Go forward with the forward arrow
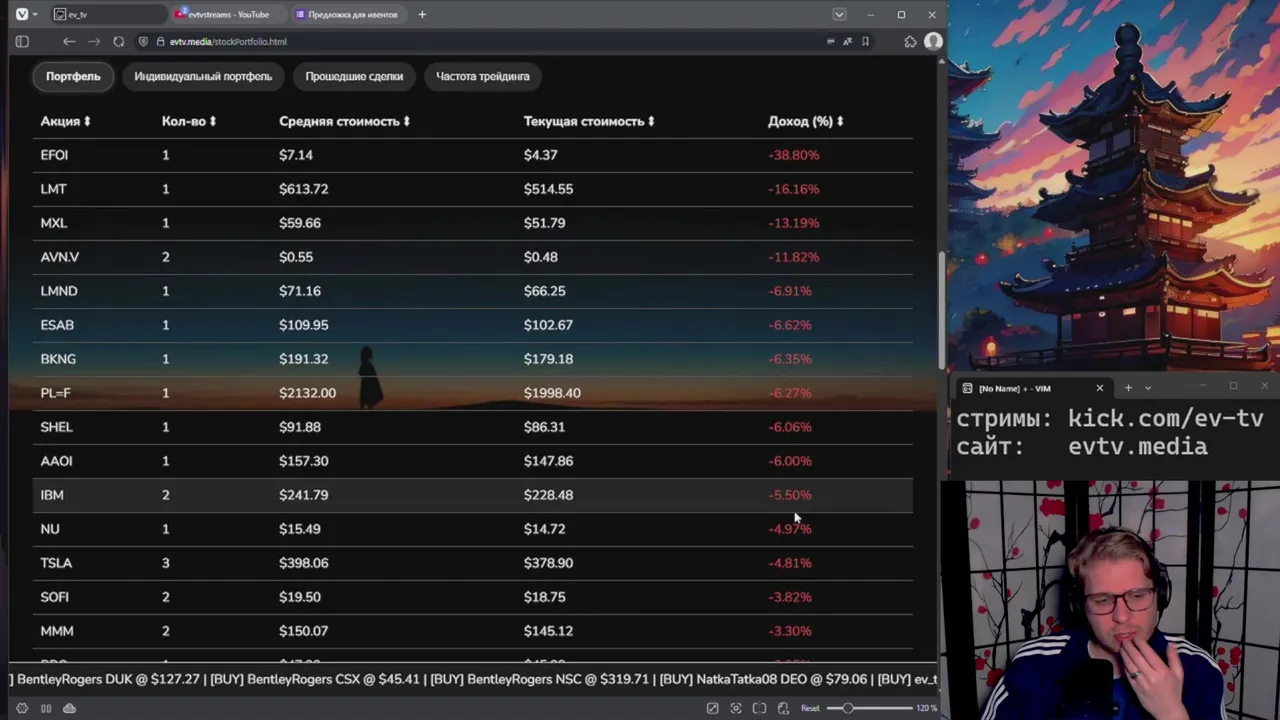The image size is (1280, 720). pos(94,41)
